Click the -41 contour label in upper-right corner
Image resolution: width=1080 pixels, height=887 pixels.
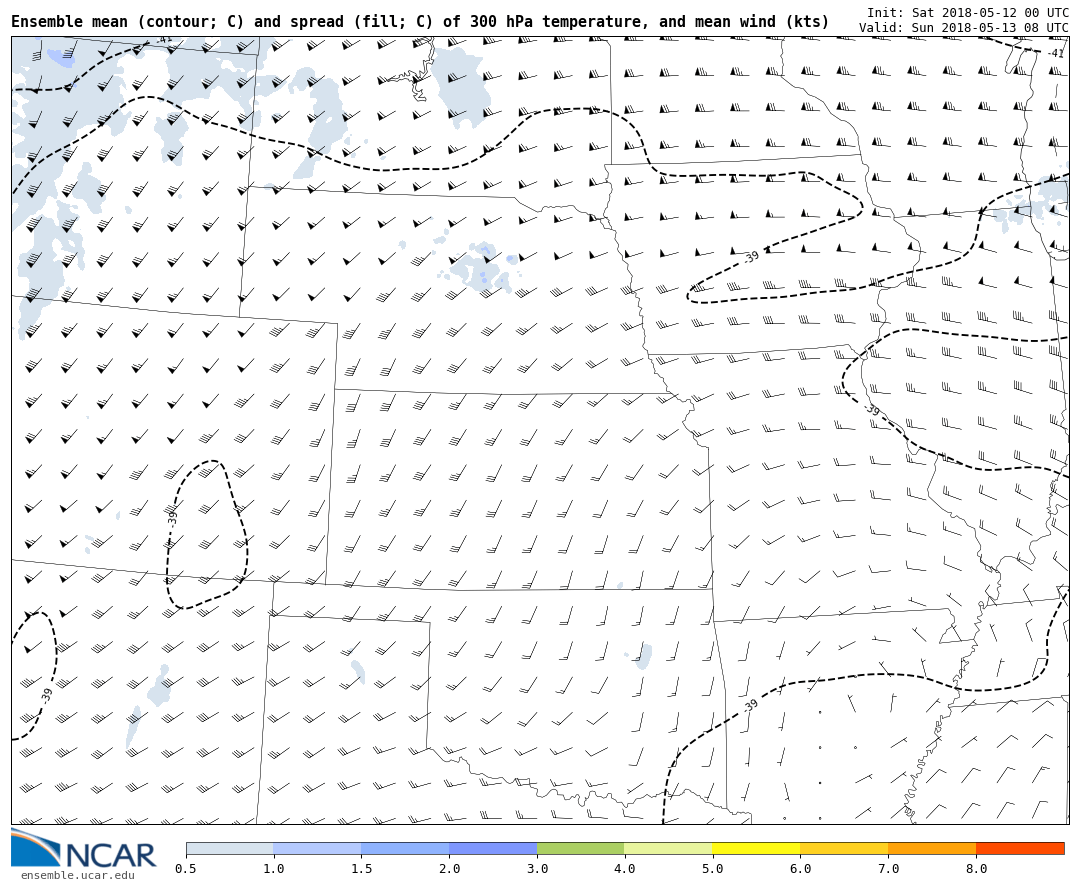[1055, 53]
